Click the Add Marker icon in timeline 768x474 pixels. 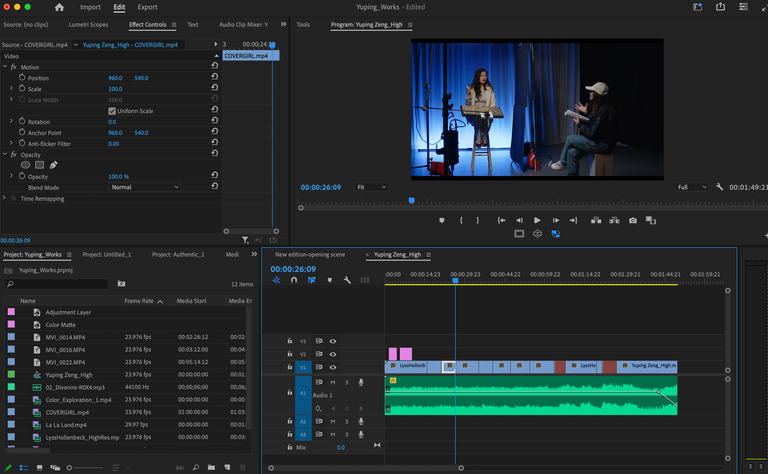coord(330,280)
